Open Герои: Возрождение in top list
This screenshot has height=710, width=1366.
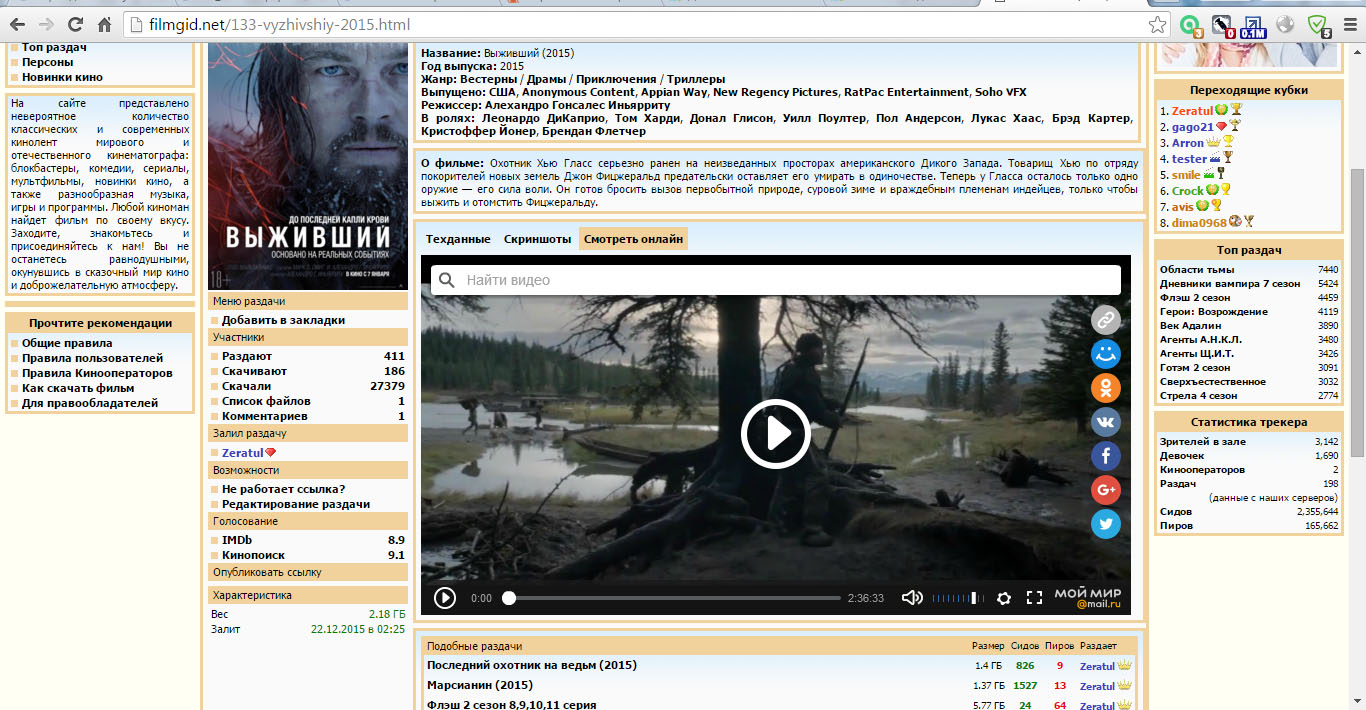coord(1213,312)
